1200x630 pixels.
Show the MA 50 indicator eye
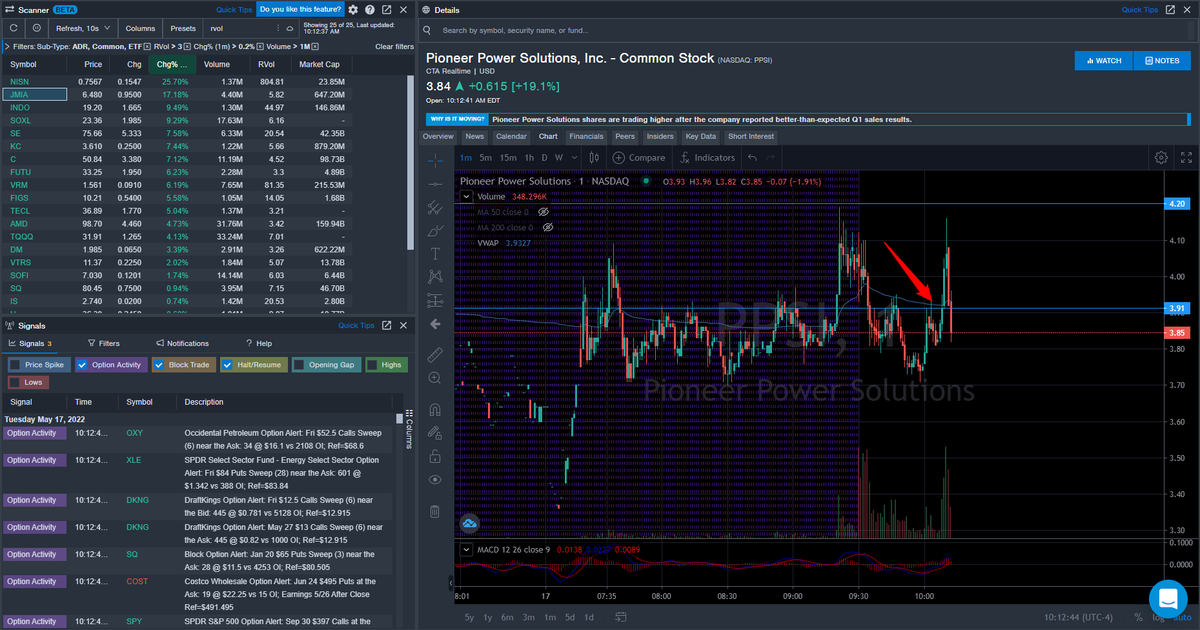point(544,213)
